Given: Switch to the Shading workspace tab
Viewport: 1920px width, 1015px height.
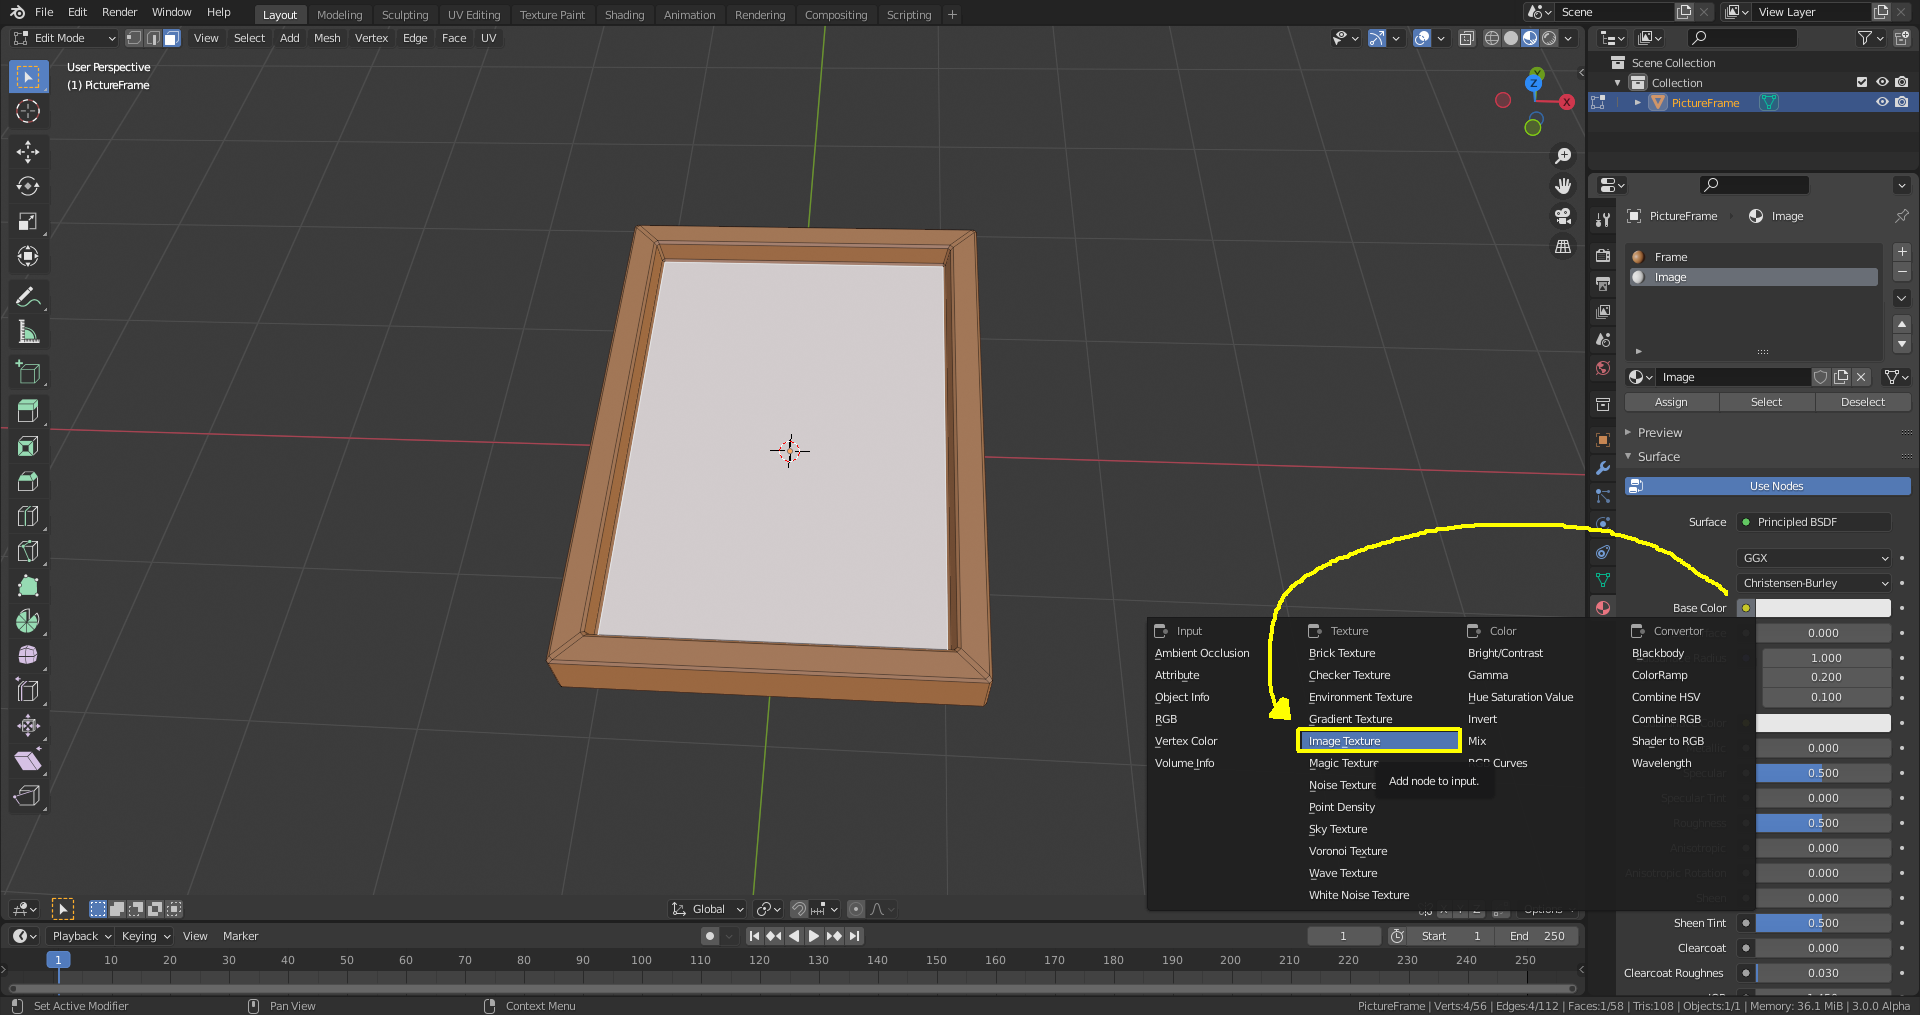Looking at the screenshot, I should (x=624, y=14).
